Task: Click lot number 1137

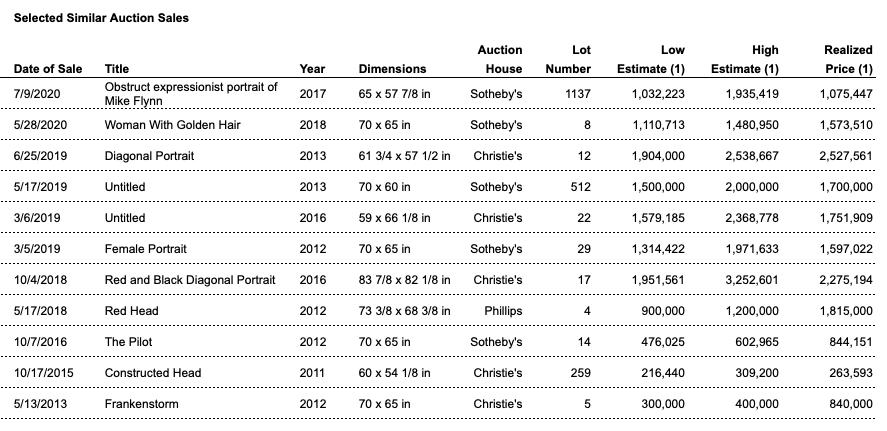Action: point(577,94)
